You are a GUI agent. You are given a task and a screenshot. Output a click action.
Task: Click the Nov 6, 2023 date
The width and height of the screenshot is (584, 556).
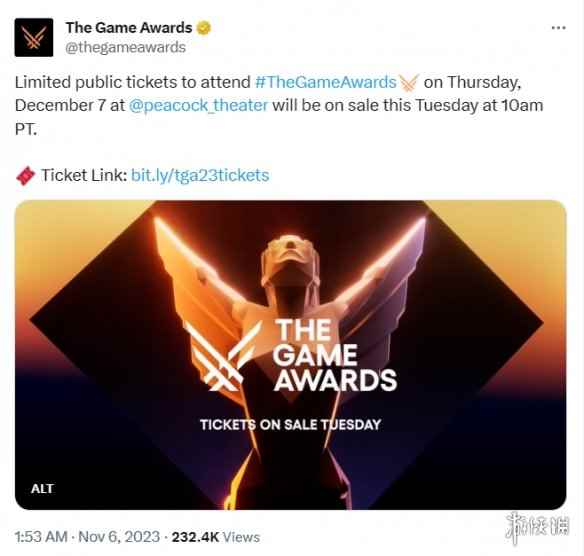[119, 537]
